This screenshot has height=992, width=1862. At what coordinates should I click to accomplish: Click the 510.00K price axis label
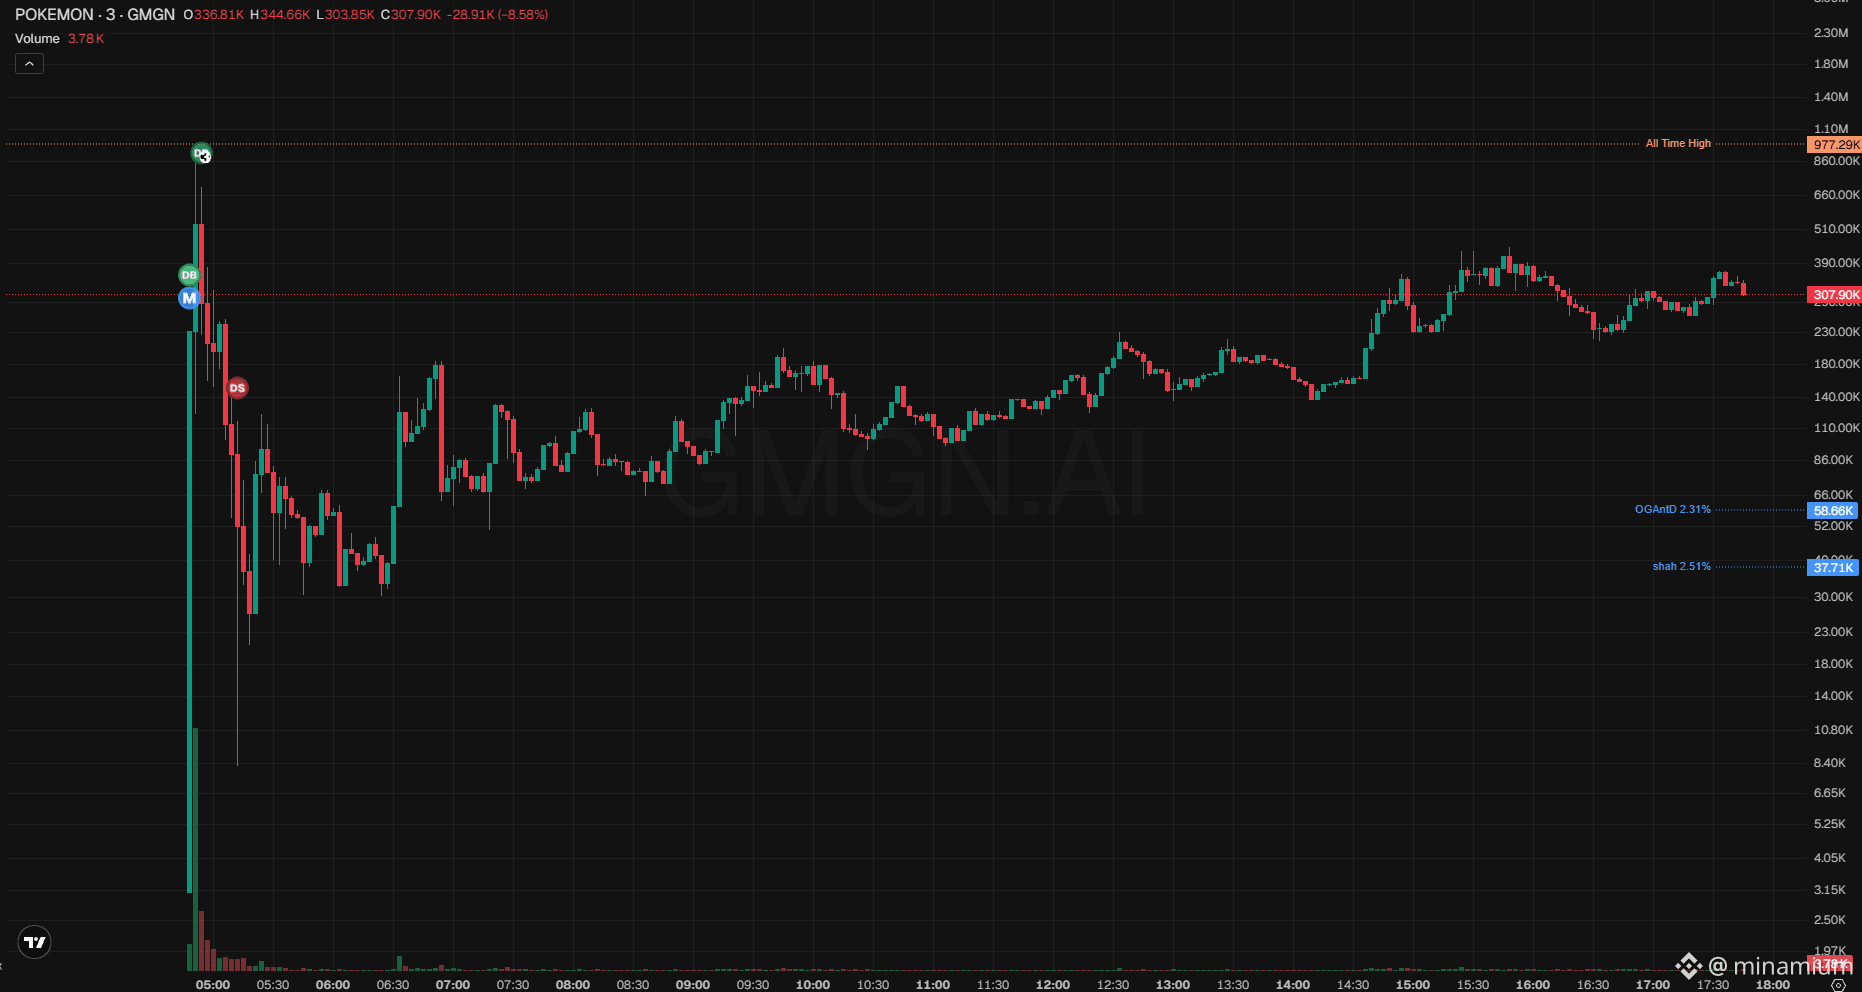click(x=1837, y=229)
